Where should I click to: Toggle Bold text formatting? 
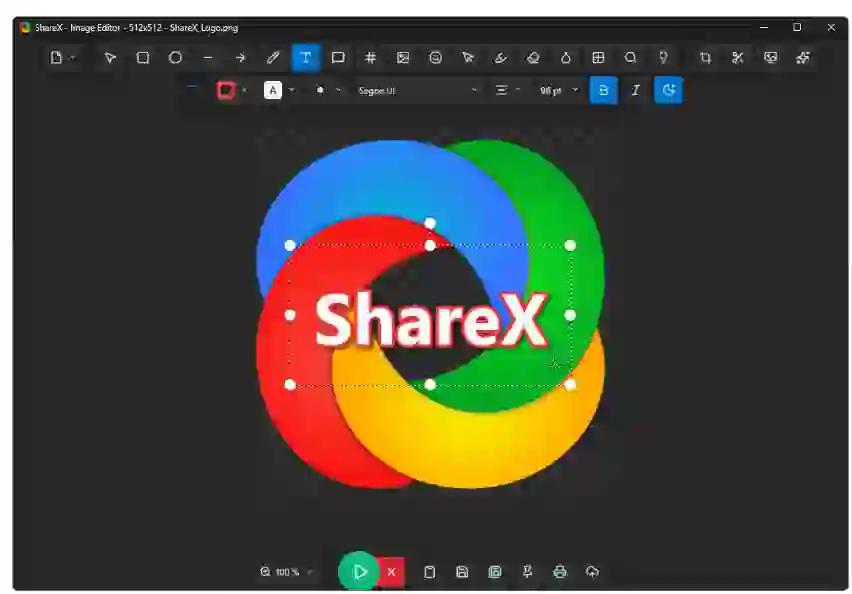(603, 90)
